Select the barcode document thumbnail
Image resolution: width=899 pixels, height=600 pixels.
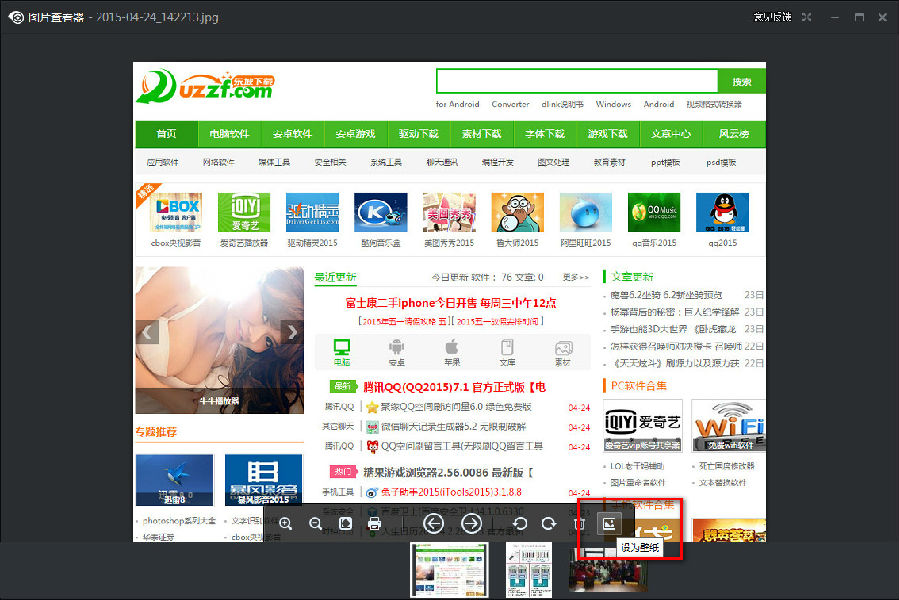pos(527,571)
